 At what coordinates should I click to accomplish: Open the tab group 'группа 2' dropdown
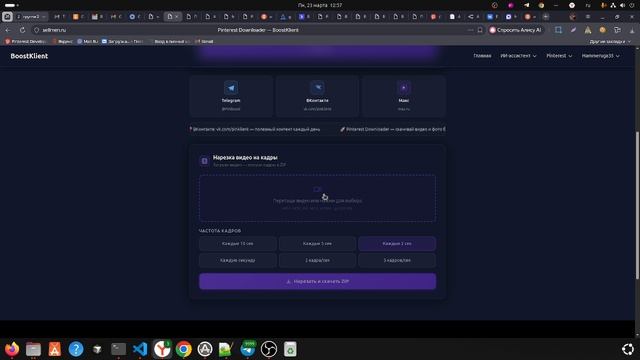(31, 17)
